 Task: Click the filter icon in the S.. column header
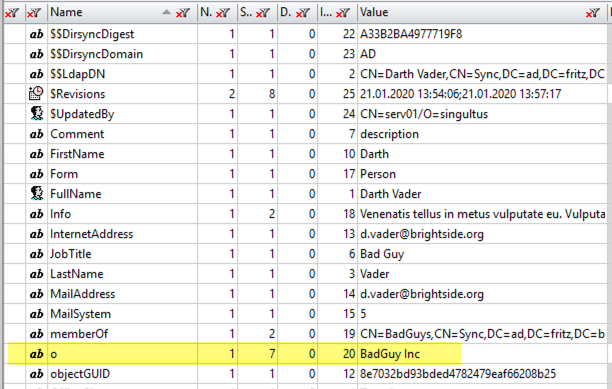(x=263, y=13)
